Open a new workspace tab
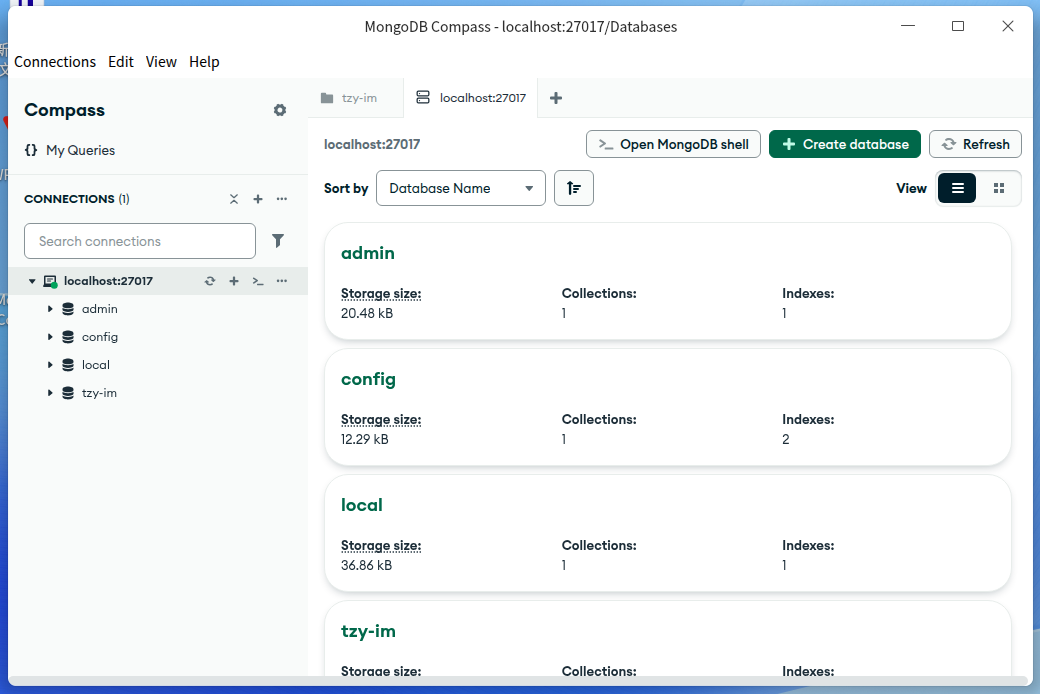Image resolution: width=1040 pixels, height=694 pixels. 556,98
